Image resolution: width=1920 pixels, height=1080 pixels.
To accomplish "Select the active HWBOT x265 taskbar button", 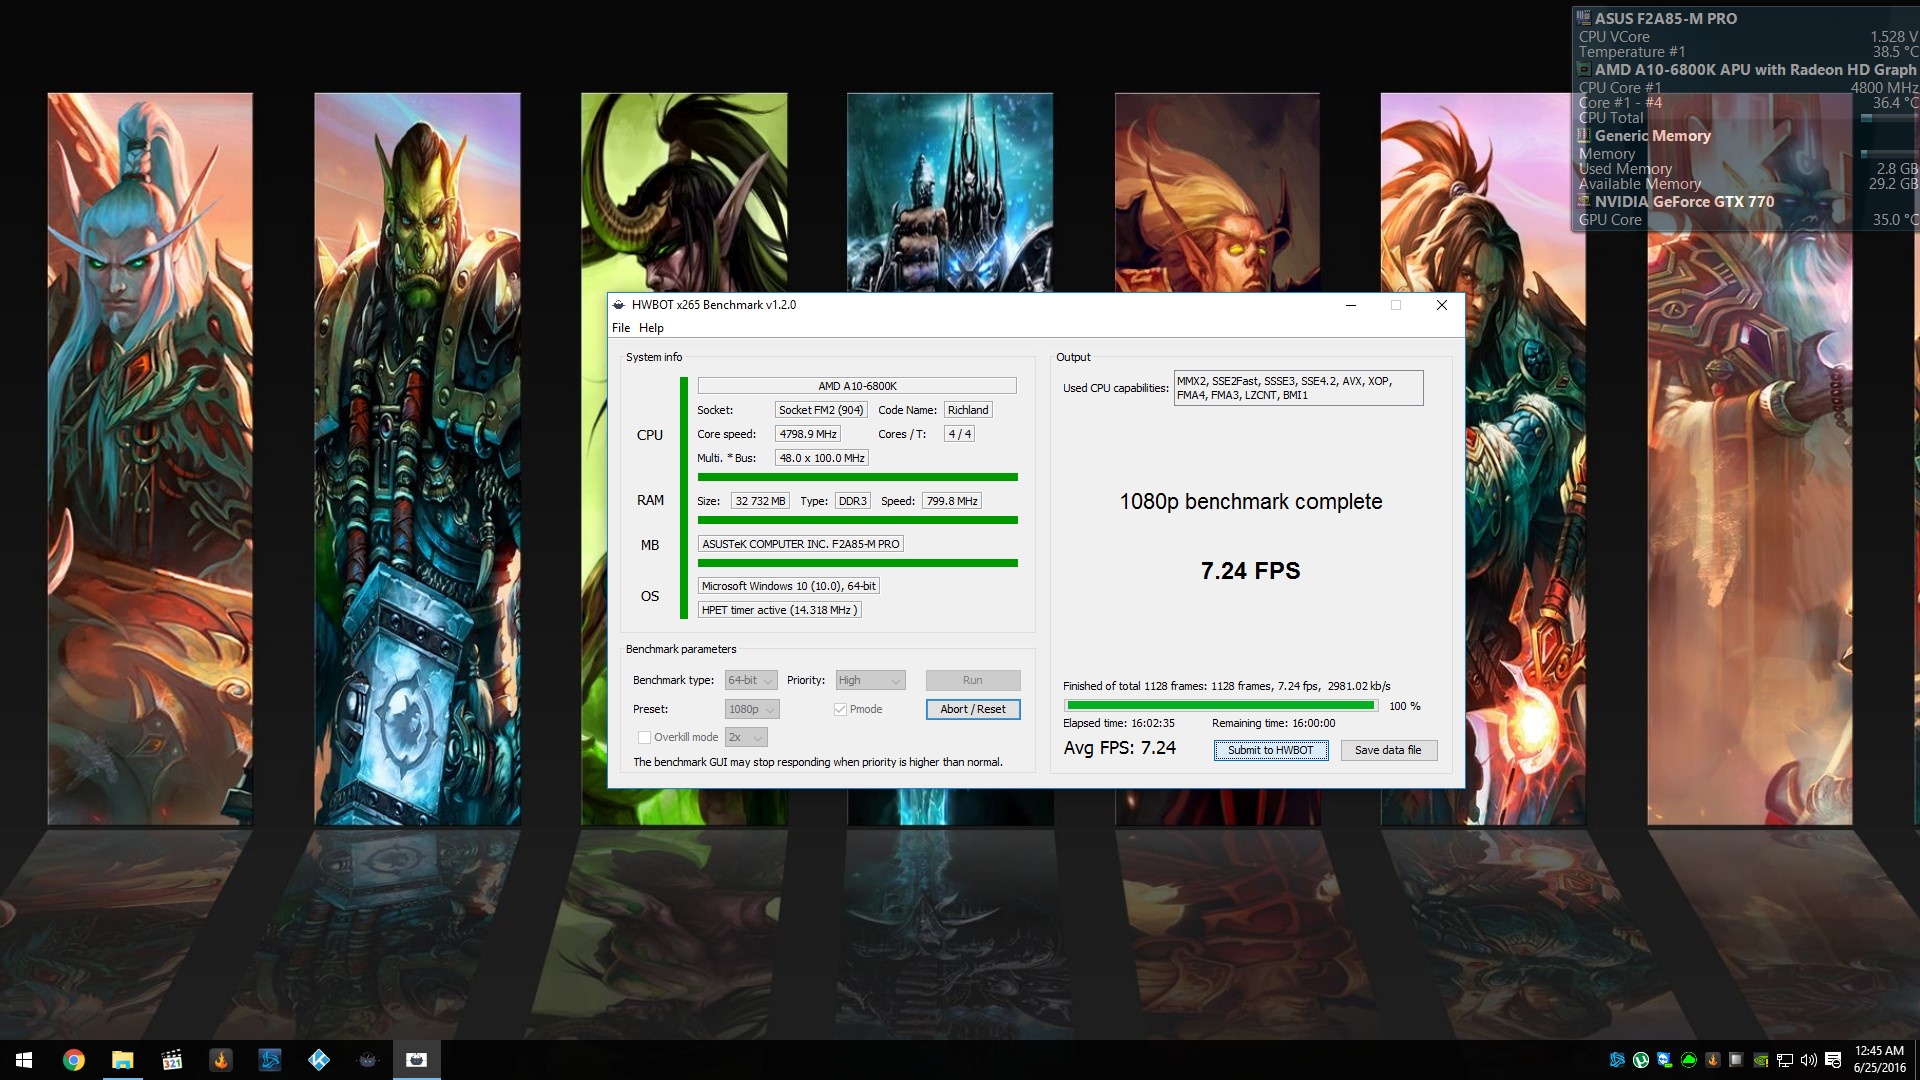I will (416, 1060).
